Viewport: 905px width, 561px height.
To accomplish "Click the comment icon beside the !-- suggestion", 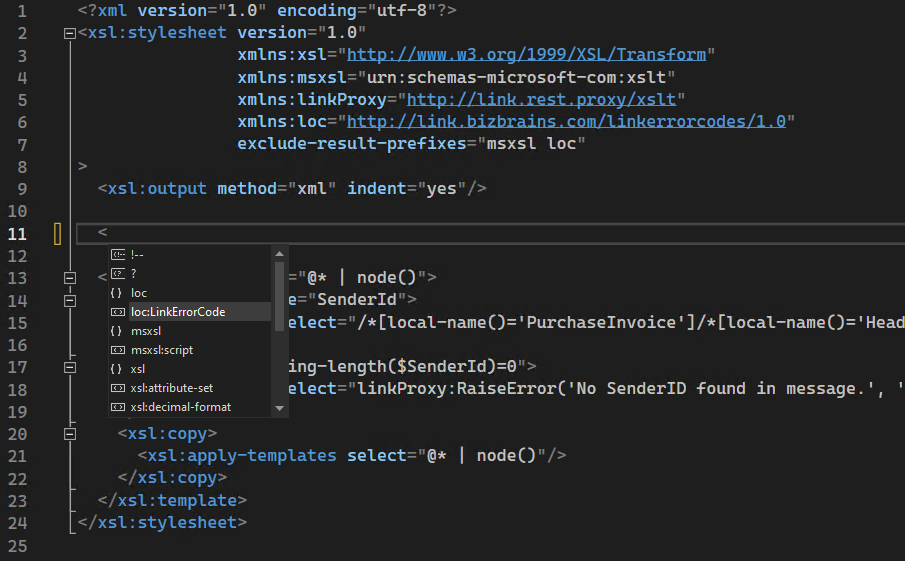I will [x=118, y=255].
